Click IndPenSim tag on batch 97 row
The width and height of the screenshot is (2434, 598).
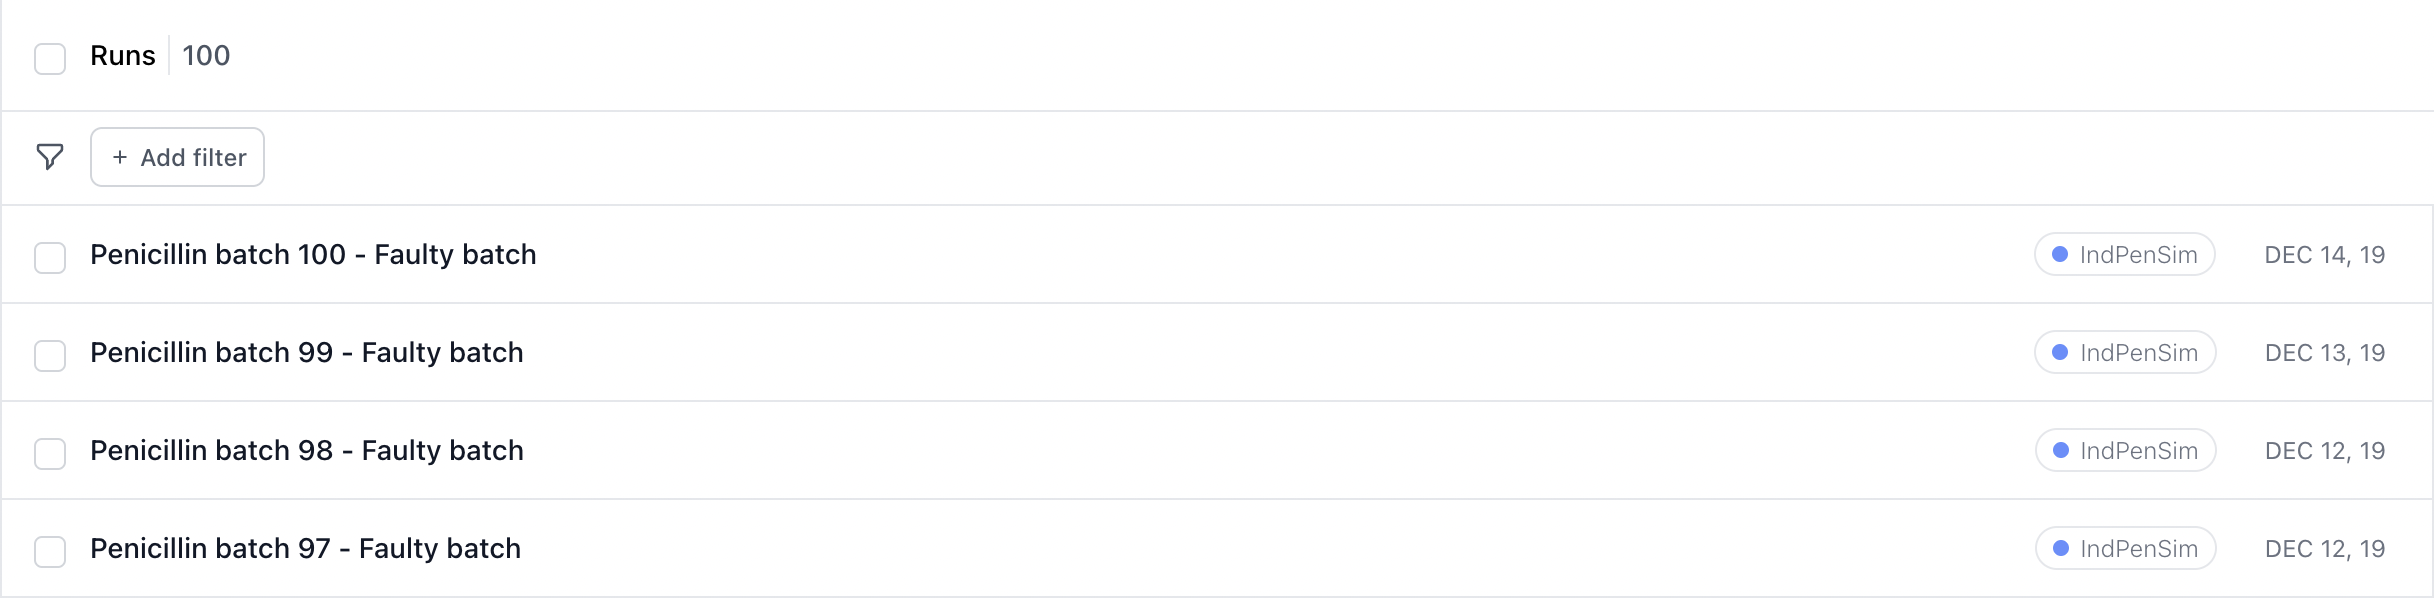point(2125,549)
